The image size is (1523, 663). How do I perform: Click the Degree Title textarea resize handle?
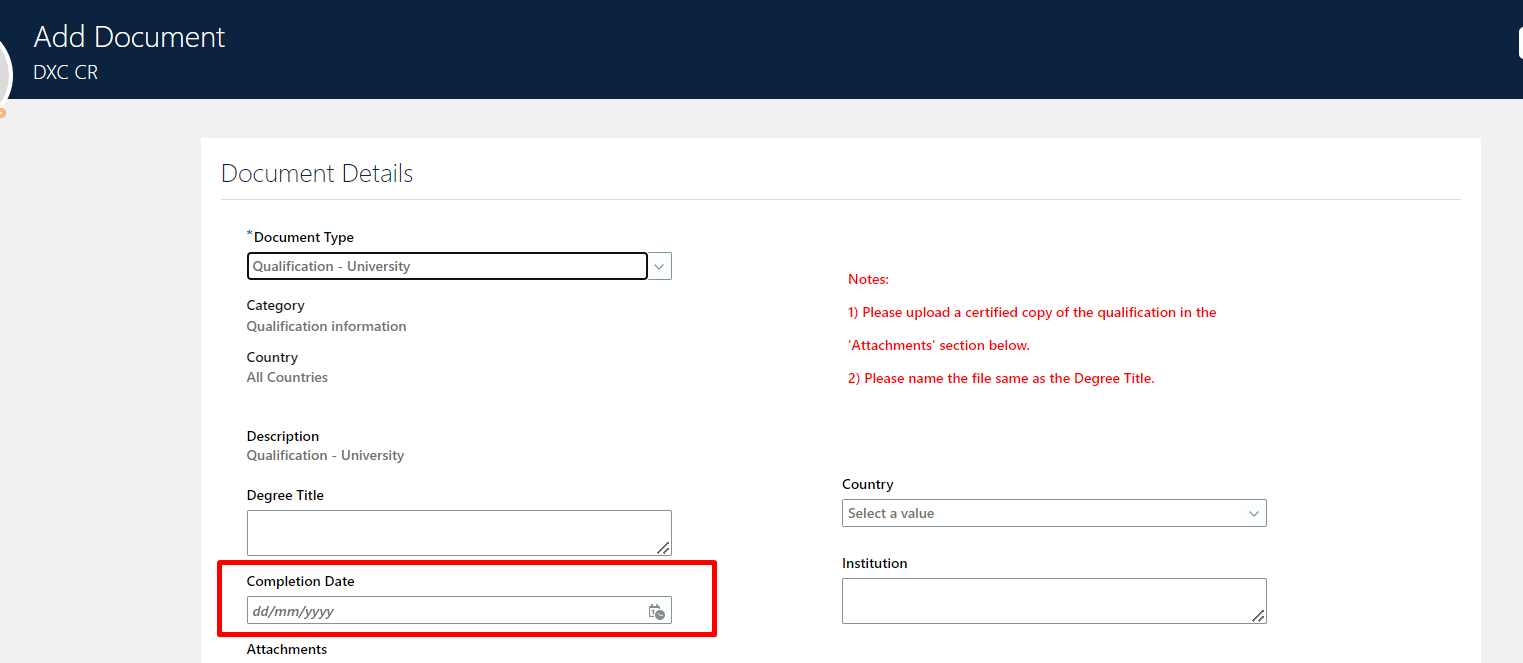(x=664, y=548)
